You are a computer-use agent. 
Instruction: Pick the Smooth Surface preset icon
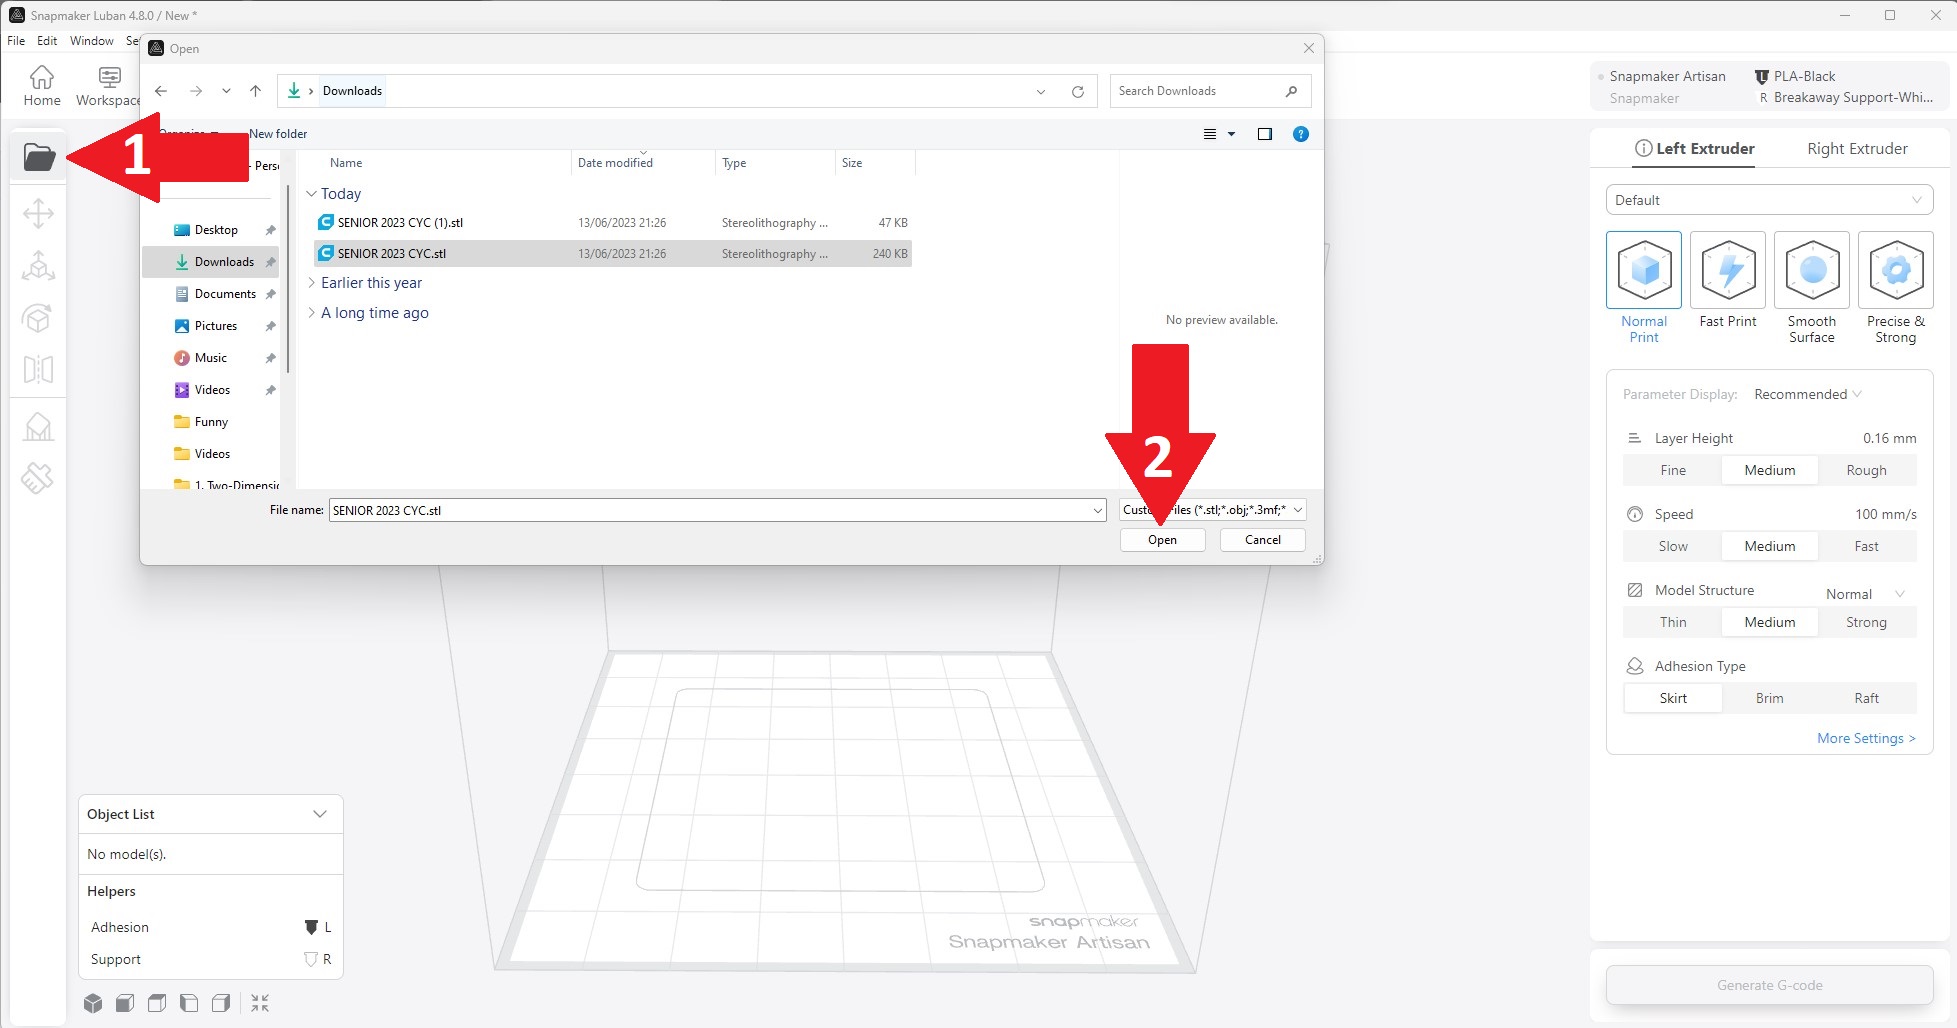pos(1811,270)
